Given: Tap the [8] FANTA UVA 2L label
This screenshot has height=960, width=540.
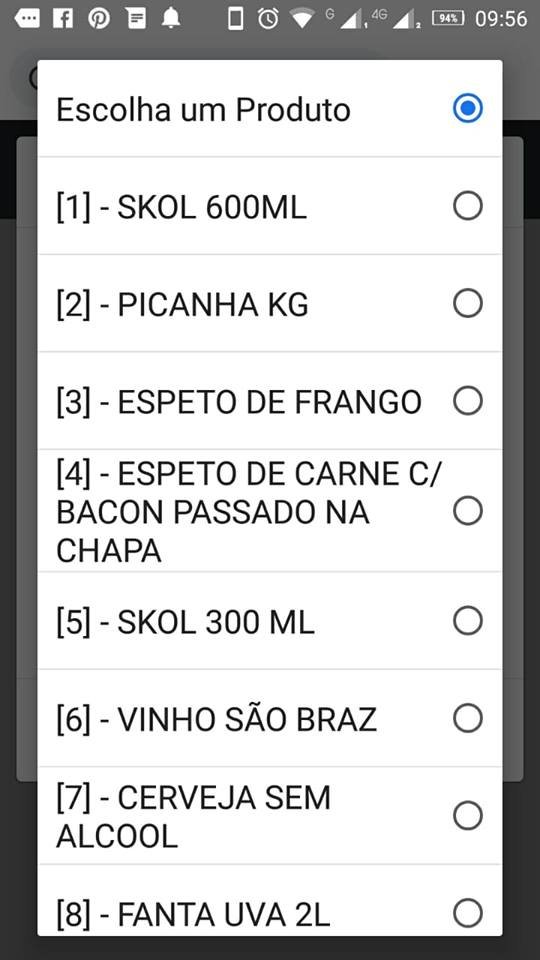Looking at the screenshot, I should coord(193,915).
